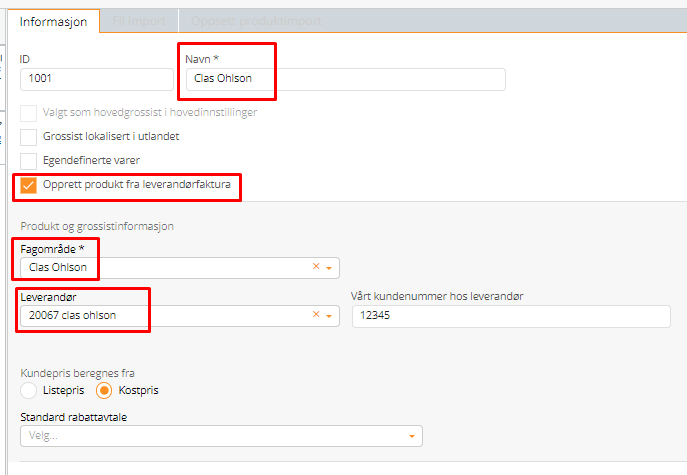
Task: Enable Grossist lokalisert i utlandet checkbox
Action: pos(29,136)
